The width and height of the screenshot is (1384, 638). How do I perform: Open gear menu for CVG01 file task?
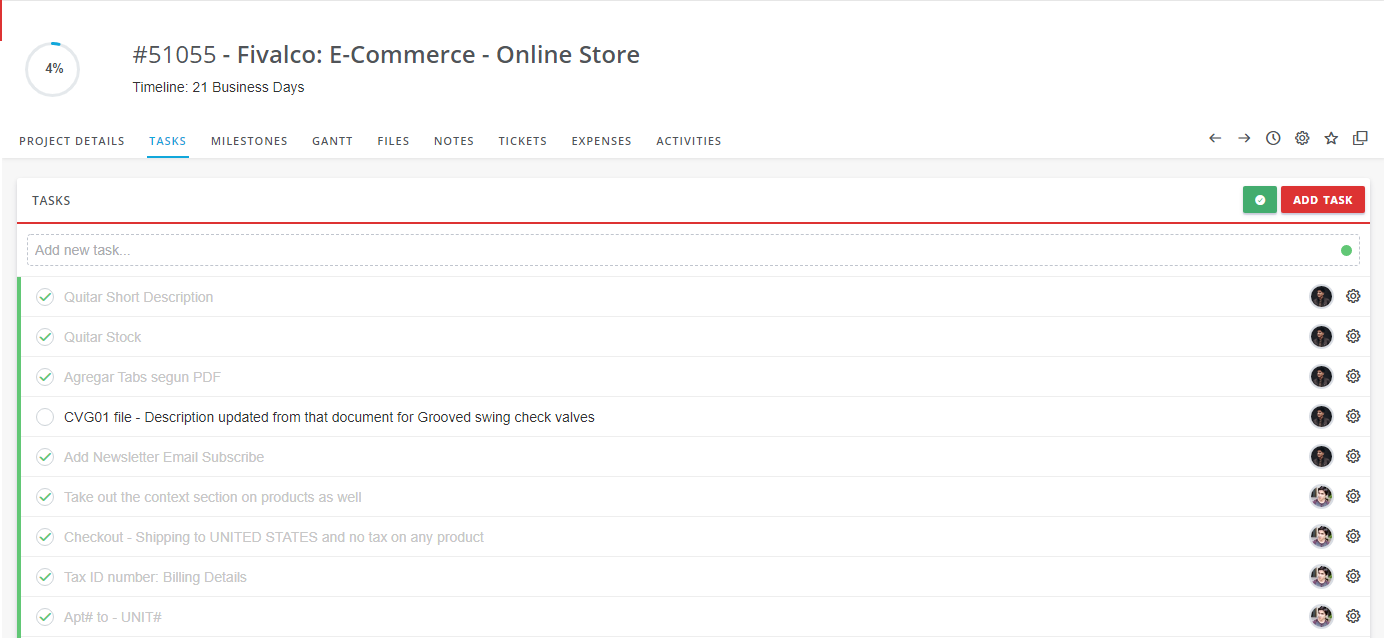point(1353,416)
